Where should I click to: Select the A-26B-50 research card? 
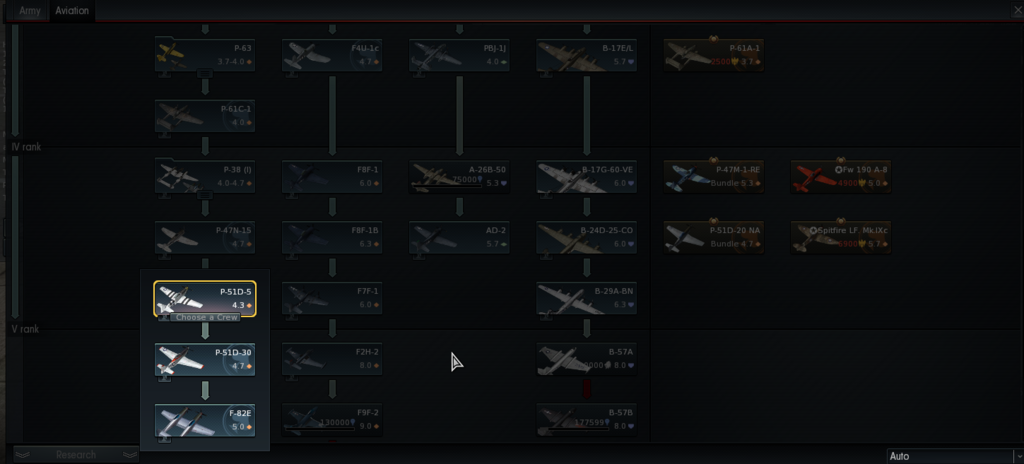(x=459, y=176)
